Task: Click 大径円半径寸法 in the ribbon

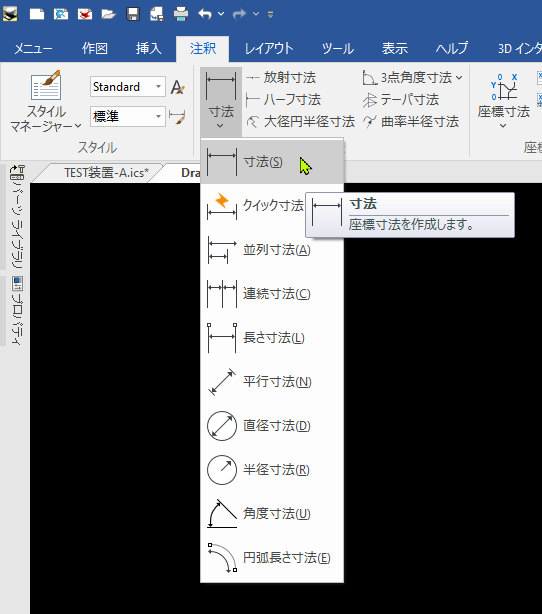Action: (x=300, y=122)
